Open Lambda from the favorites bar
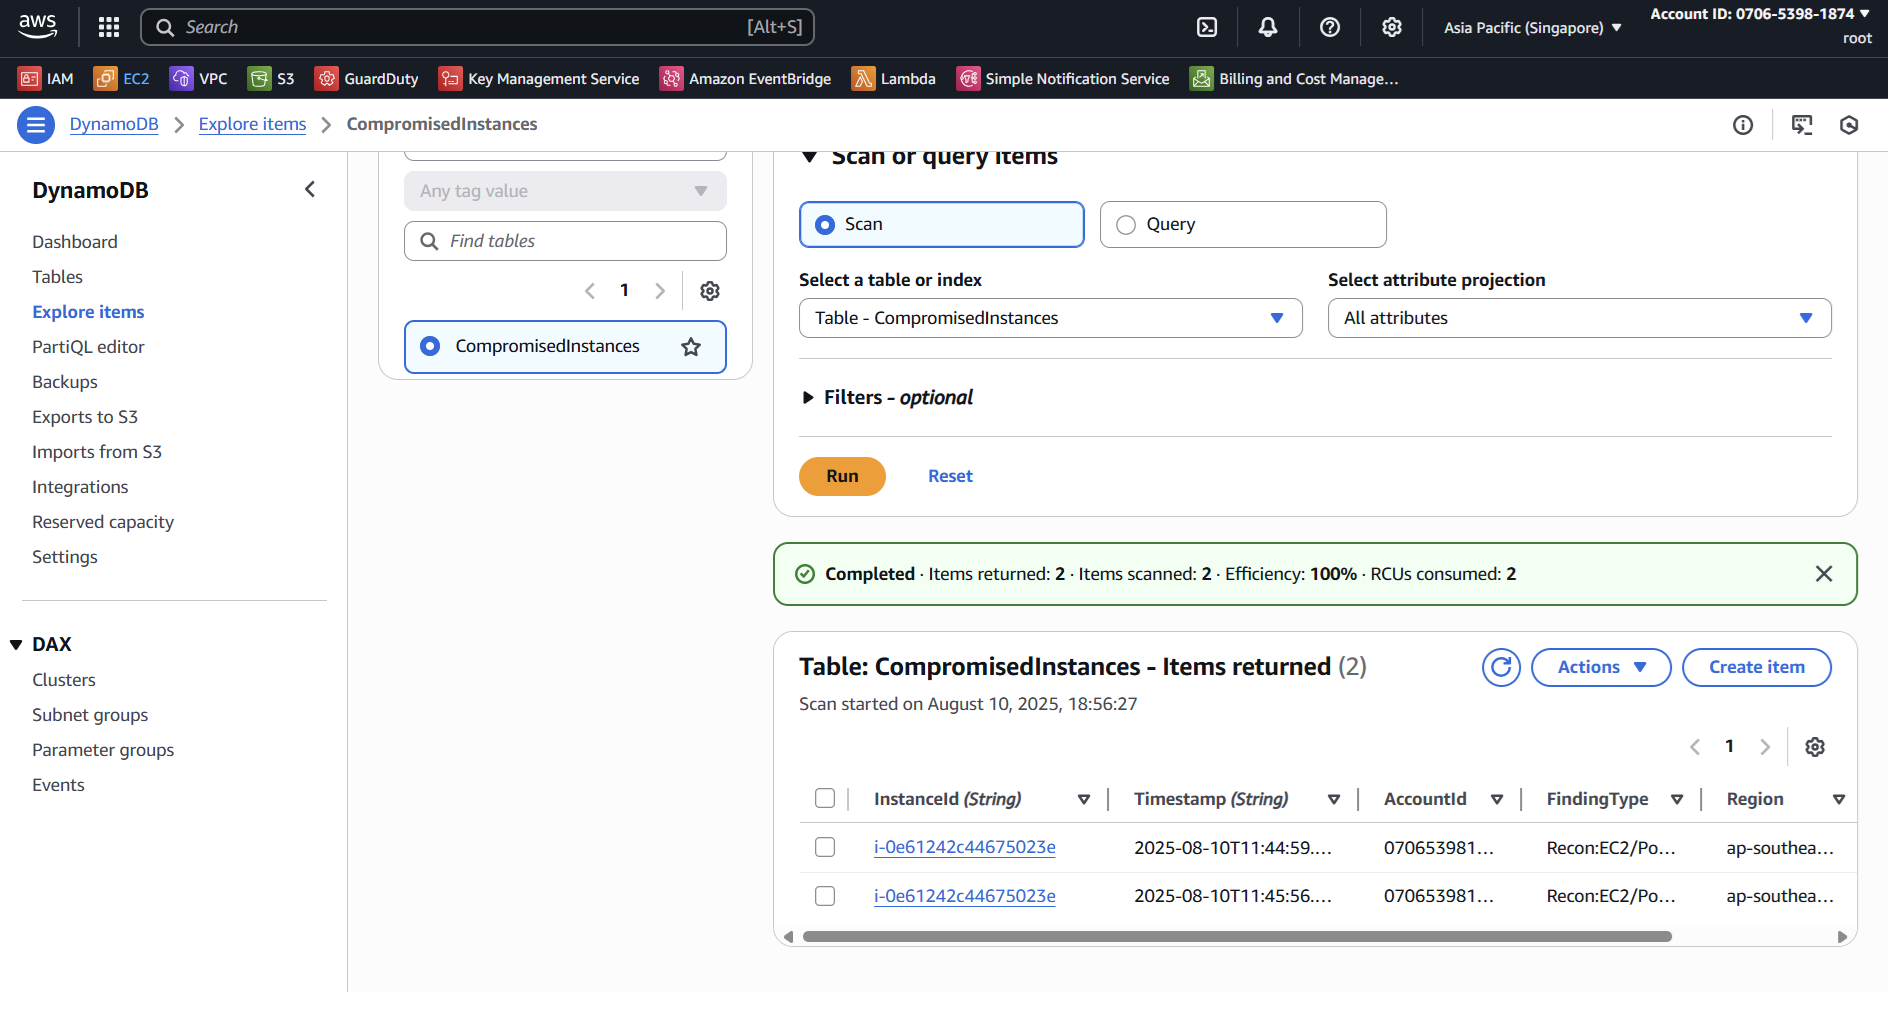Image resolution: width=1888 pixels, height=1020 pixels. click(x=893, y=78)
